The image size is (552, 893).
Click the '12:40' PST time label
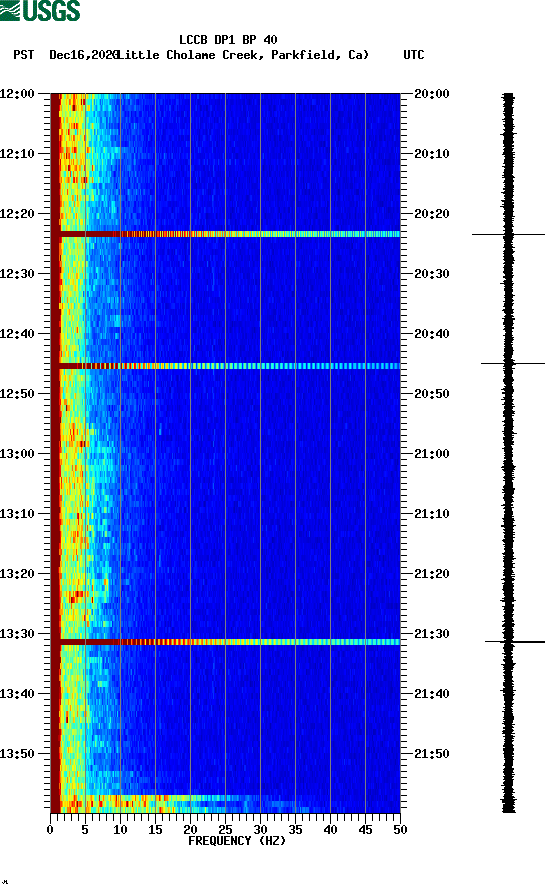[x=17, y=334]
